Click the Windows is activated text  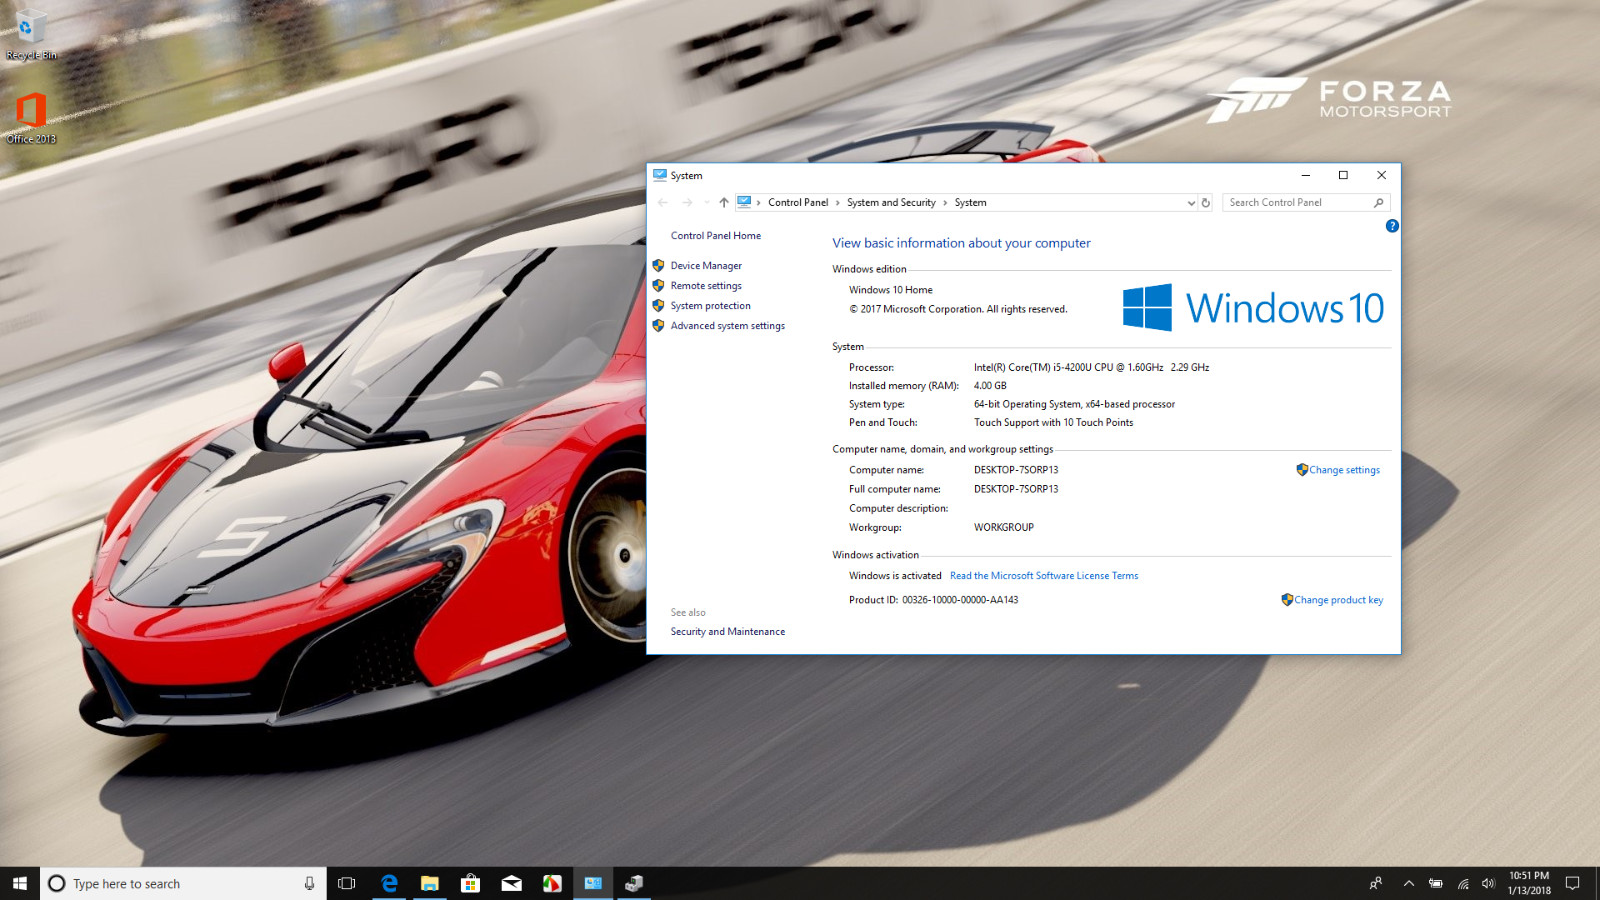coord(895,576)
